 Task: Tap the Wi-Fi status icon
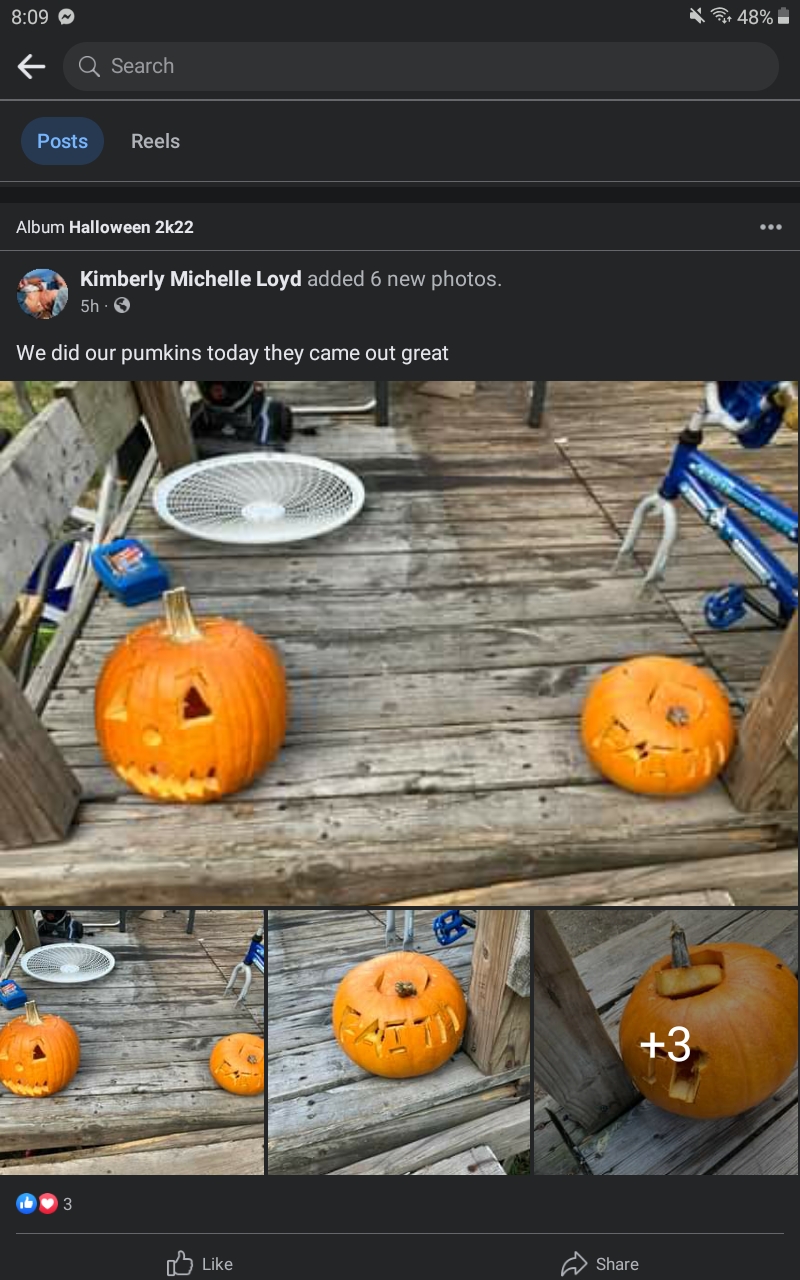point(721,16)
